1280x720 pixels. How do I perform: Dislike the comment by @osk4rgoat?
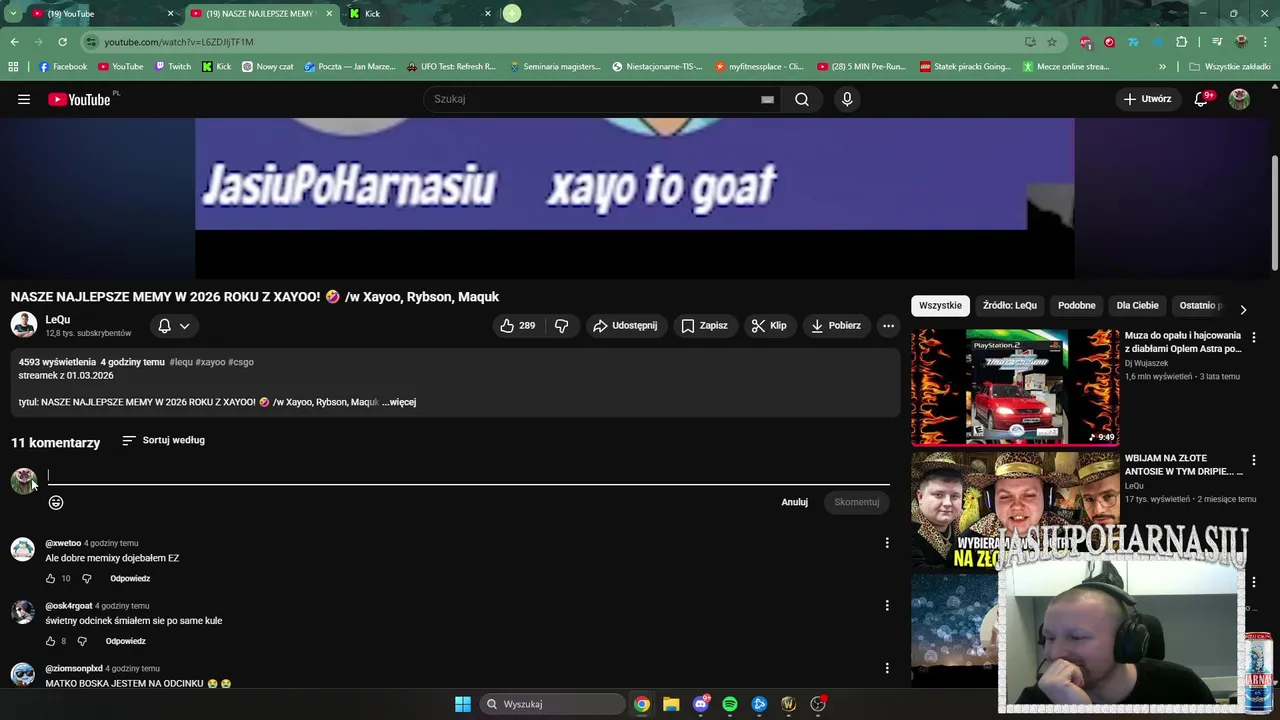[82, 642]
